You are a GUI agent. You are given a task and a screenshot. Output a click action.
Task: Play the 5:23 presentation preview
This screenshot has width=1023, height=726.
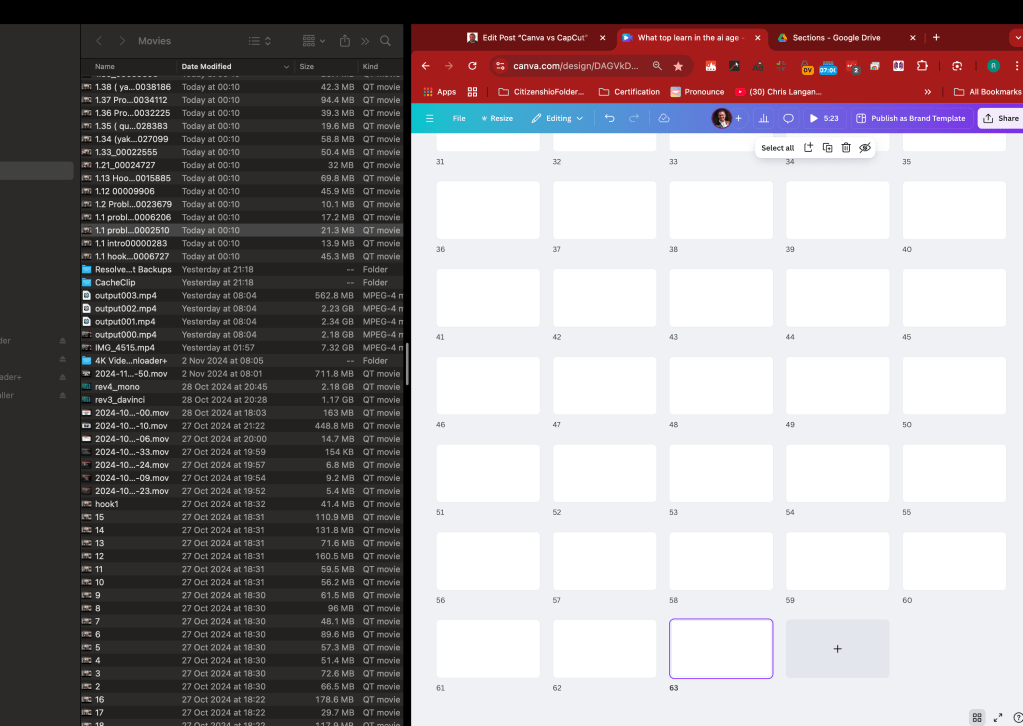tap(823, 118)
